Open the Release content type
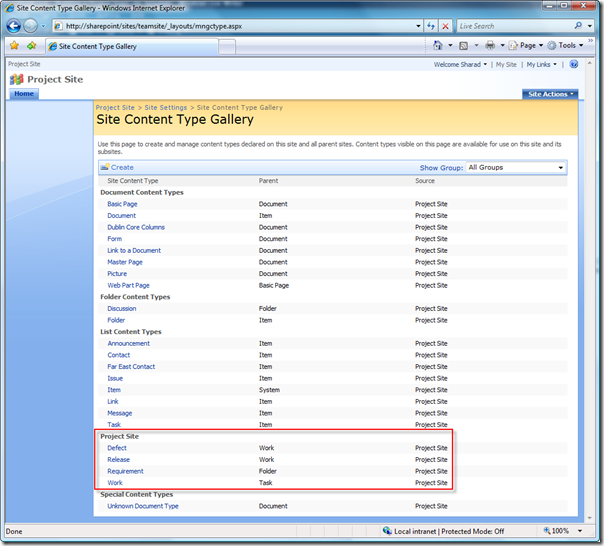604x546 pixels. click(x=119, y=459)
